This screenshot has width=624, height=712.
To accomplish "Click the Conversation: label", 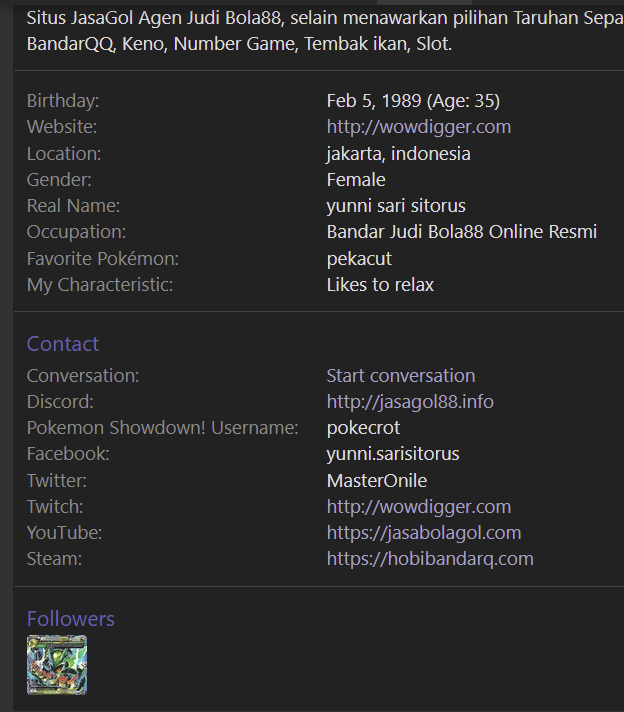I will click(x=83, y=376).
